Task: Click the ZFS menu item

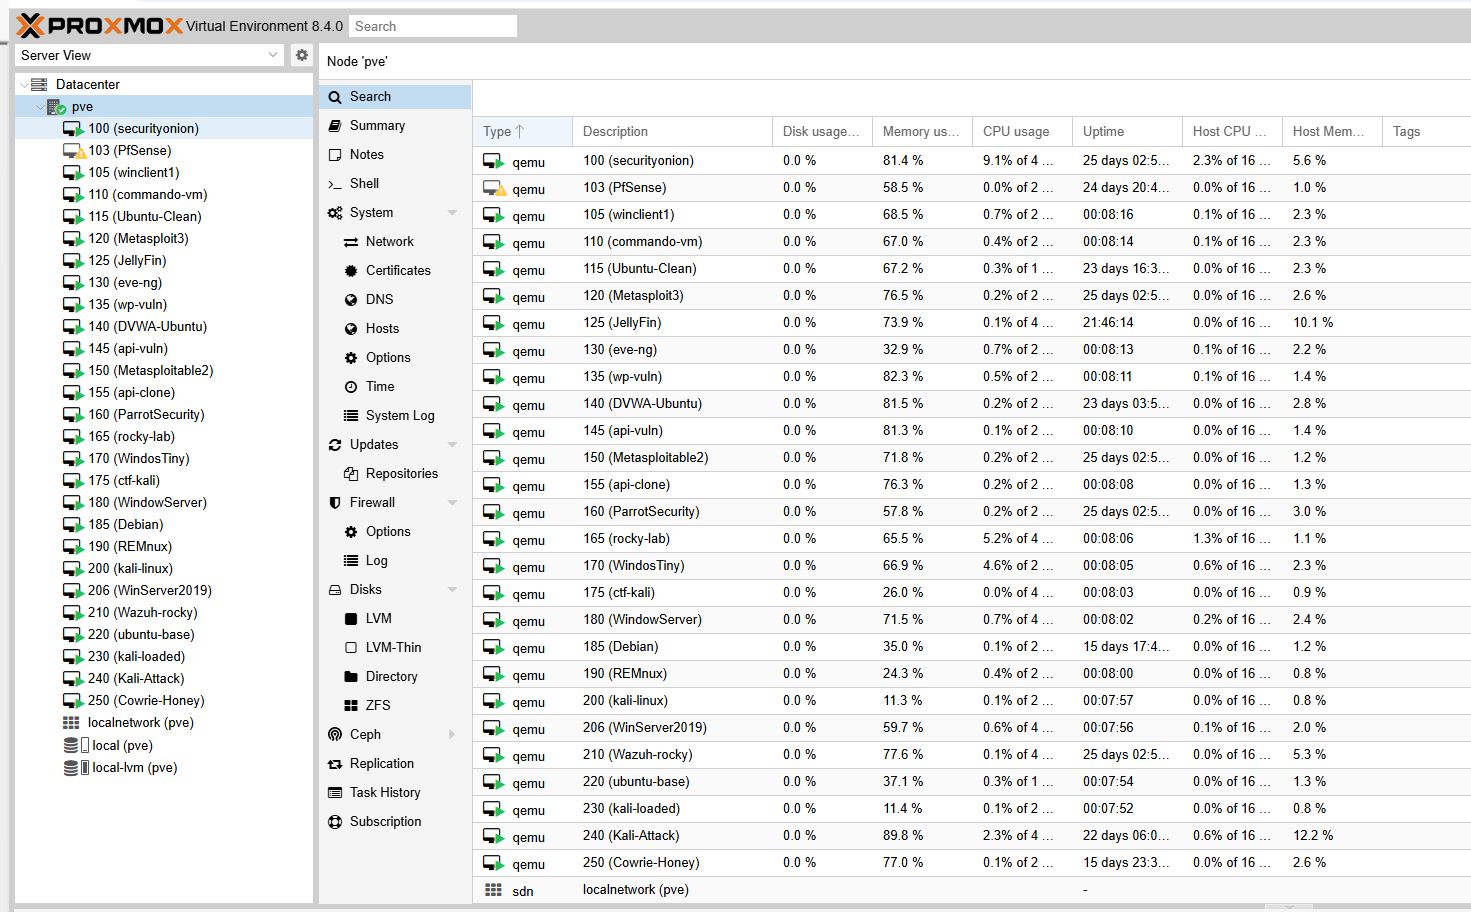Action: [395, 706]
